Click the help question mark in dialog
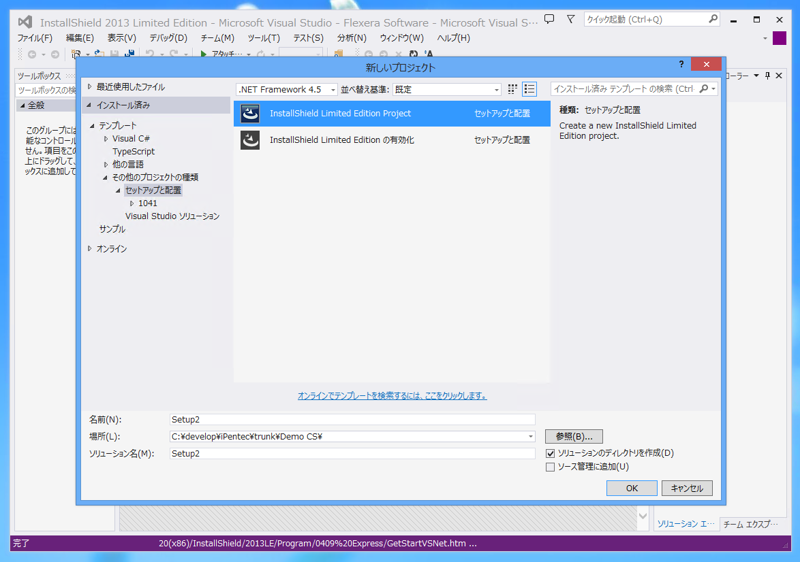800x562 pixels. pyautogui.click(x=681, y=64)
